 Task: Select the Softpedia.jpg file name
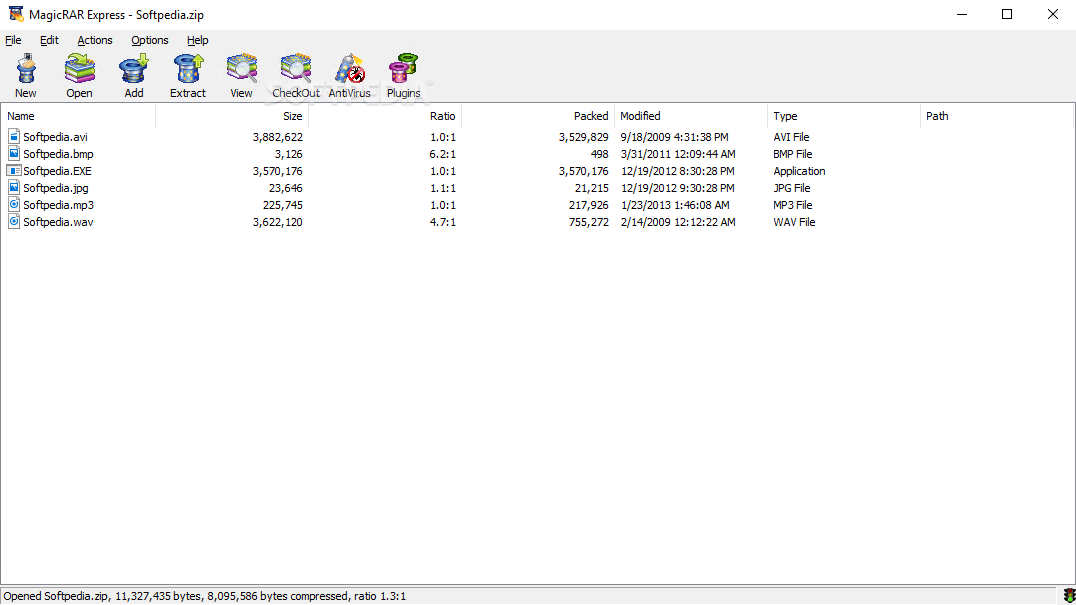click(56, 187)
